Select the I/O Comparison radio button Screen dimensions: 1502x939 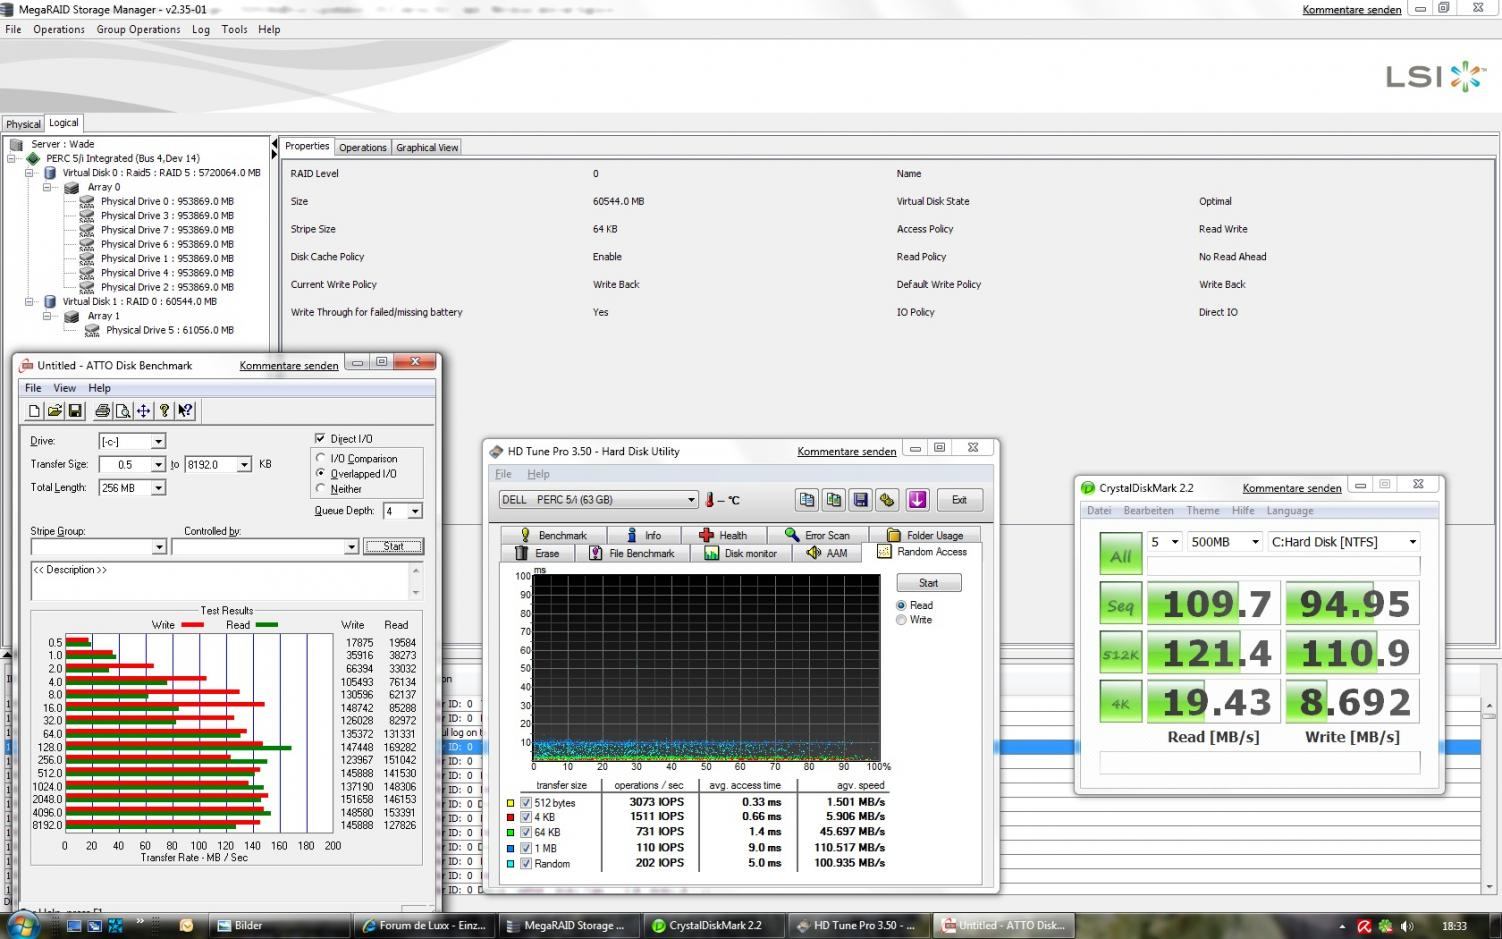(321, 458)
